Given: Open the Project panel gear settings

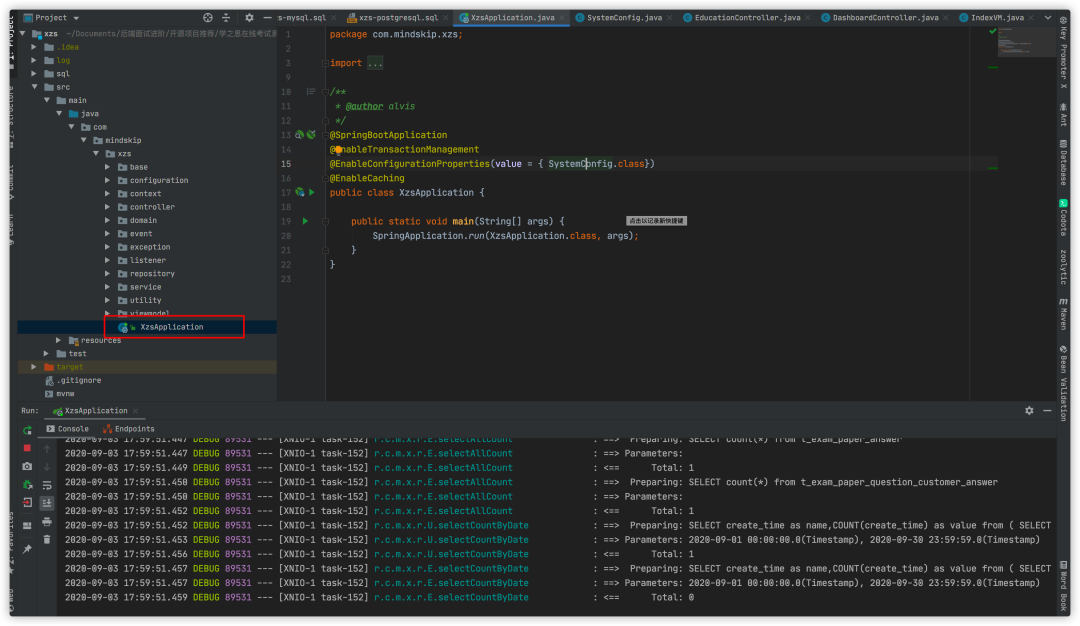Looking at the screenshot, I should [249, 18].
